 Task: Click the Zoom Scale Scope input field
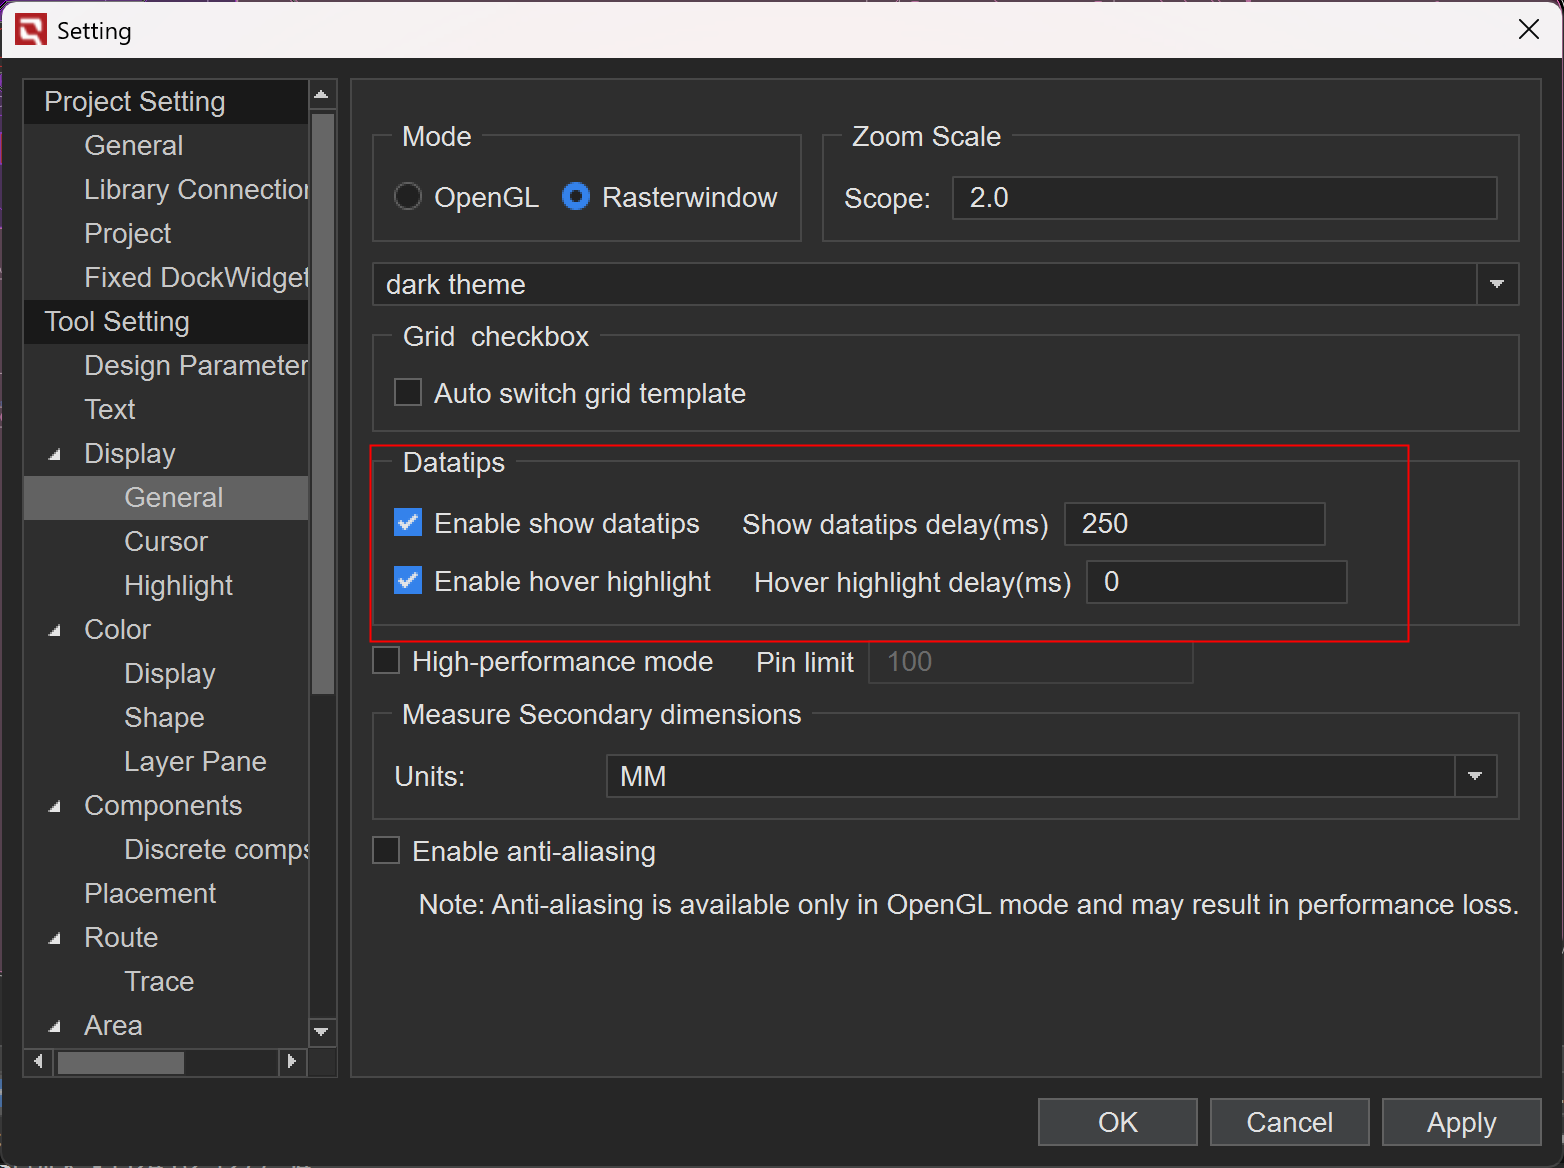[1223, 198]
